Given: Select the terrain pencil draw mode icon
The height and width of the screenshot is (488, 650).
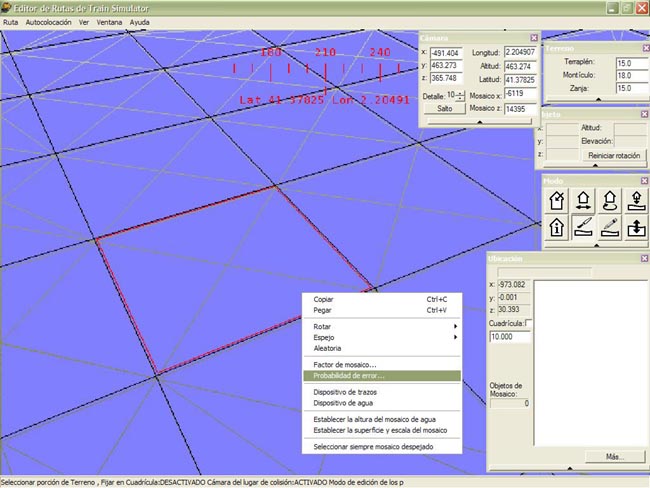Looking at the screenshot, I should tap(609, 228).
